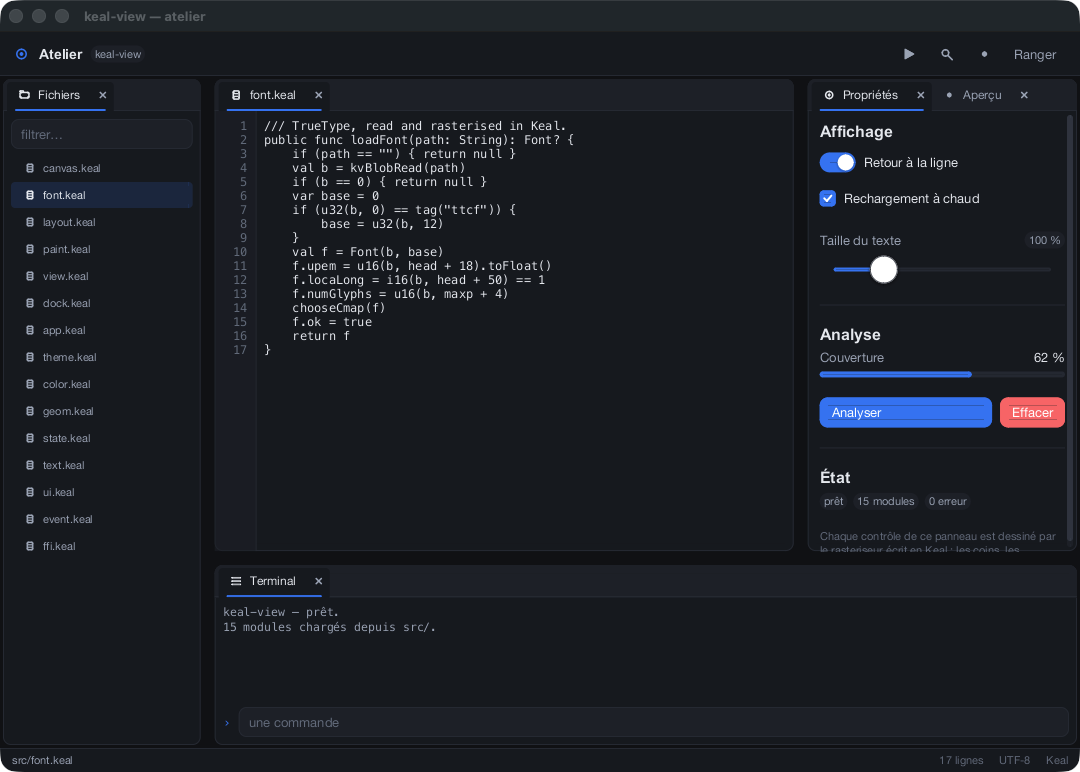
Task: Click the filtrer… file filter field
Action: click(102, 134)
